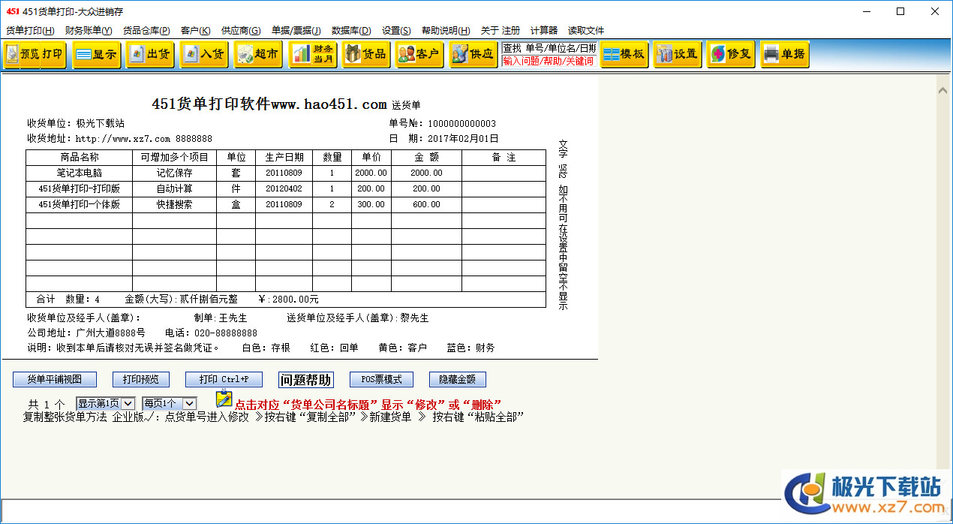This screenshot has height=524, width=953.
Task: Open the 客户(K) menu
Action: (196, 30)
